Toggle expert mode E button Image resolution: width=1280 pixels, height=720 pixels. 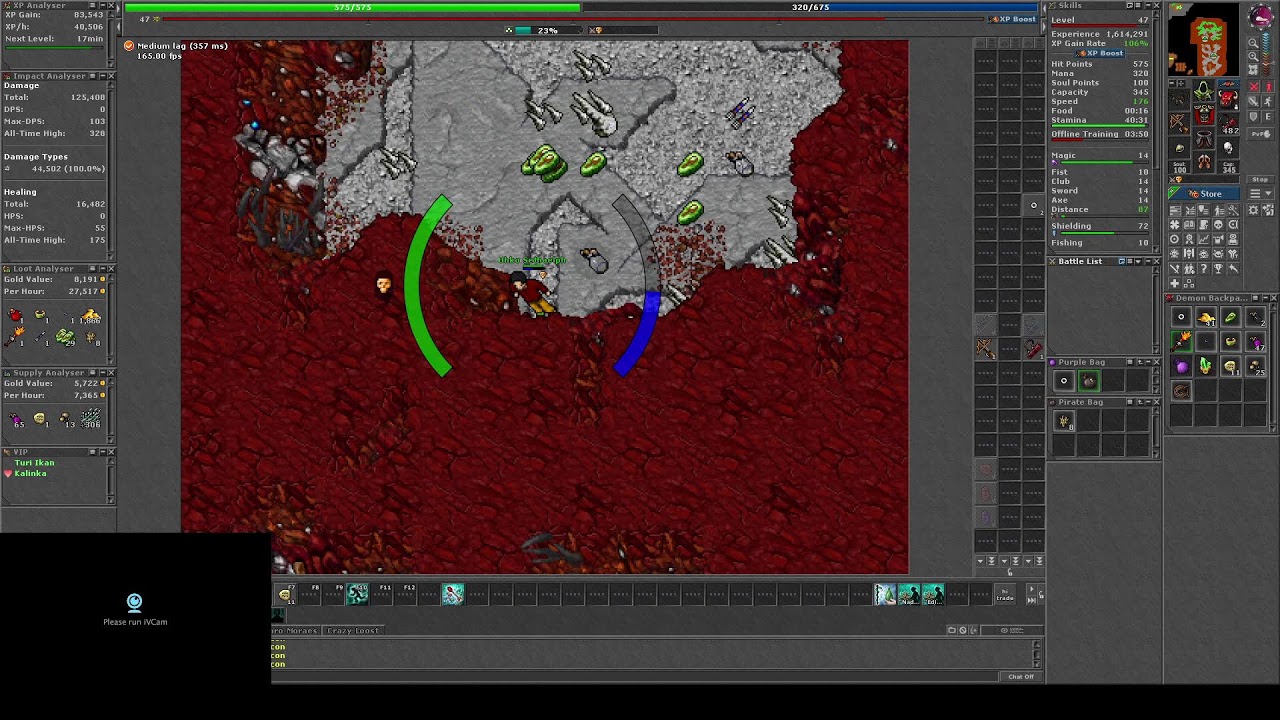[x=1268, y=117]
